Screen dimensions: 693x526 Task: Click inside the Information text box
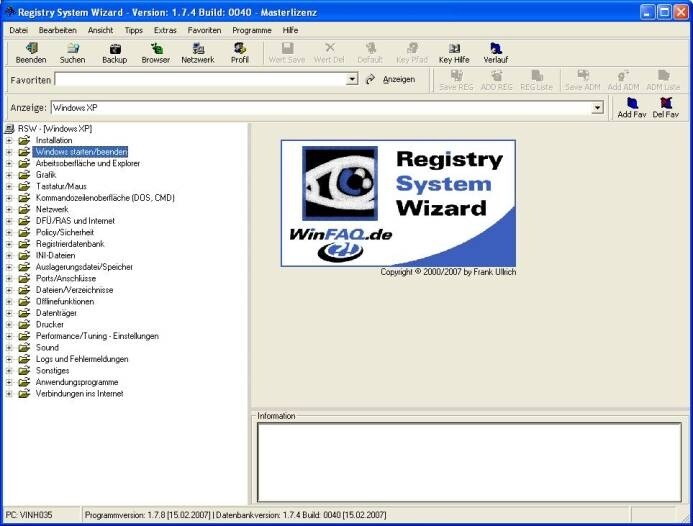point(469,462)
